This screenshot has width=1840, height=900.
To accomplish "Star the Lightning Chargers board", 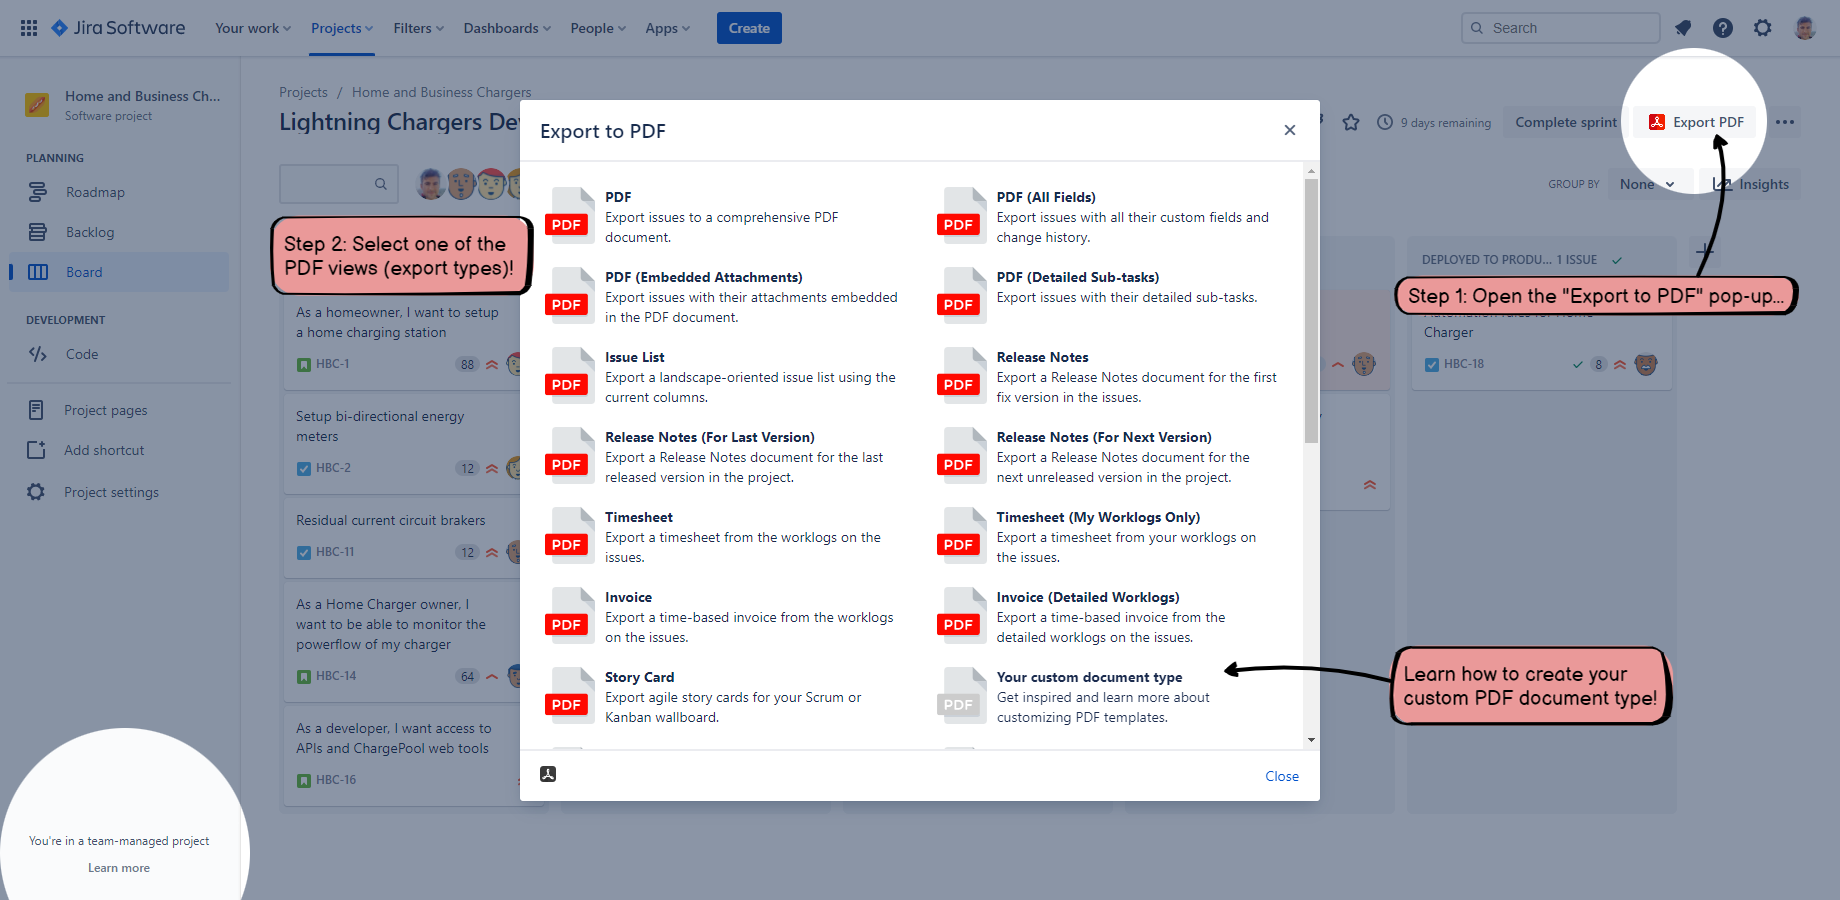I will [1351, 122].
